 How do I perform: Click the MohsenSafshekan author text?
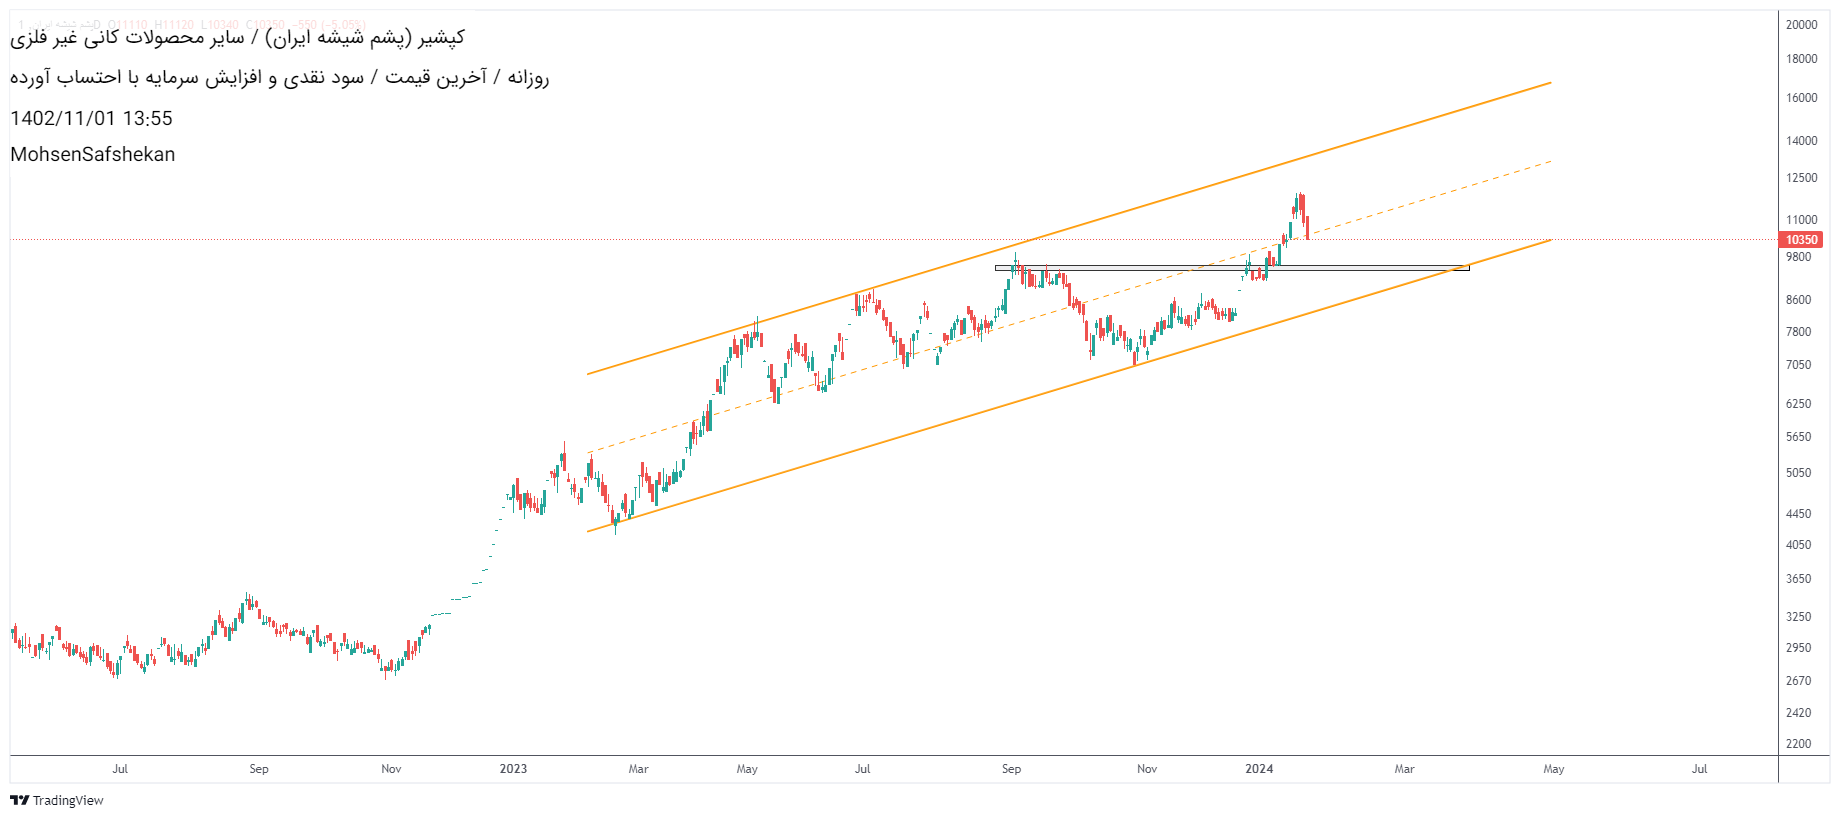(x=93, y=154)
